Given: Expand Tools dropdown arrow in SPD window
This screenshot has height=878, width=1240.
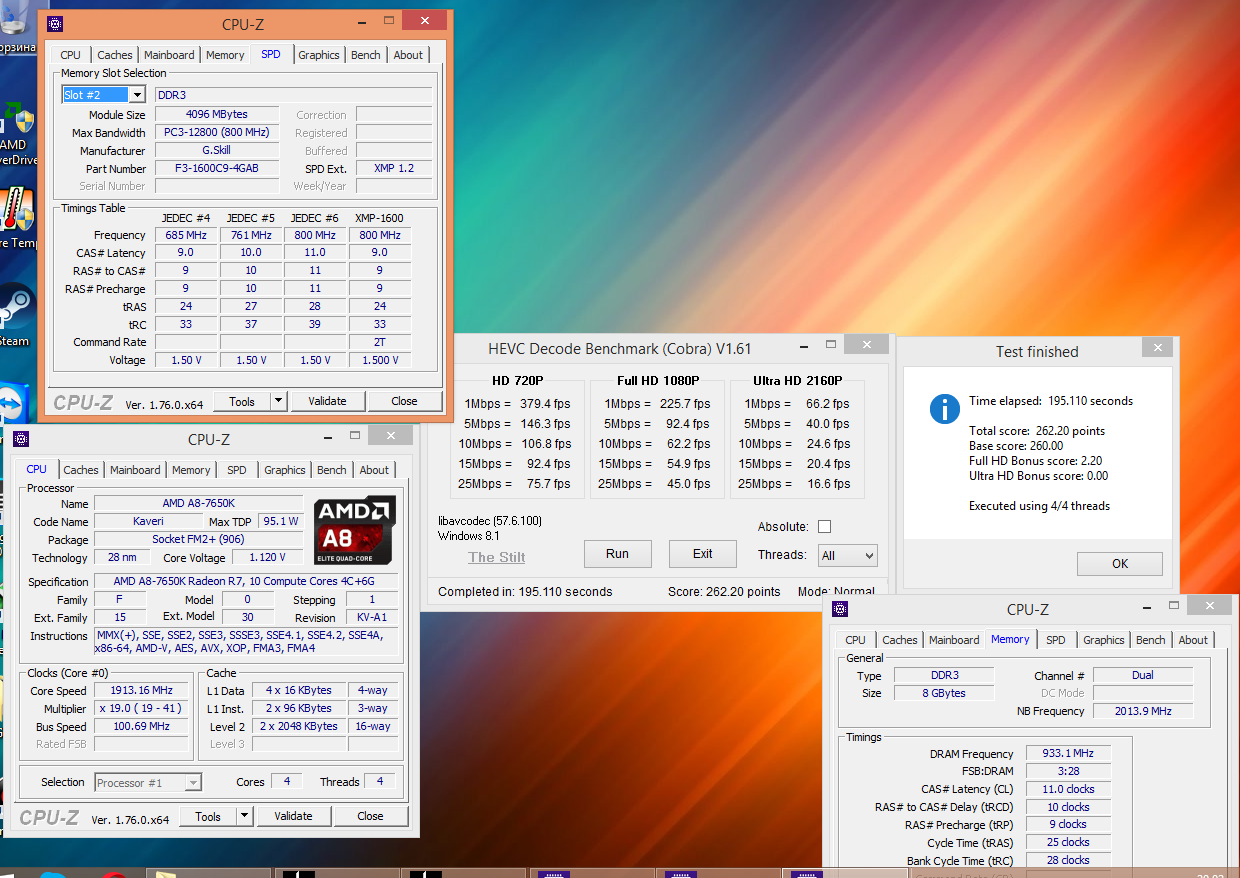Looking at the screenshot, I should [278, 401].
